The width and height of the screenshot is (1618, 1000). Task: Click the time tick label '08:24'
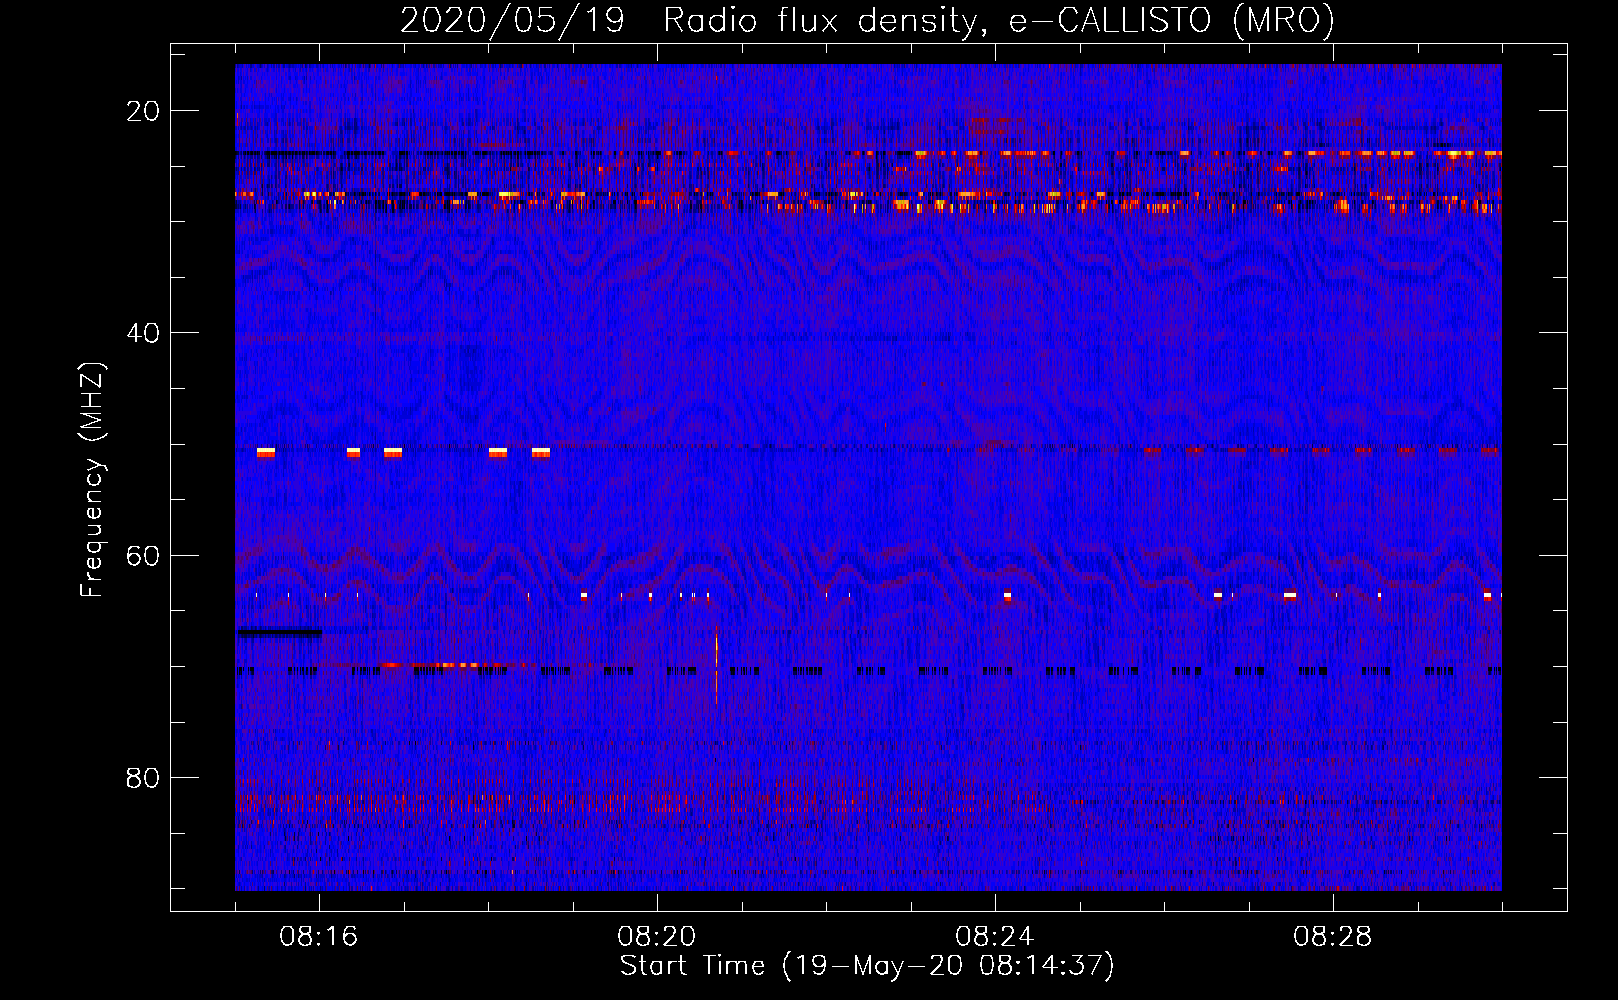click(995, 937)
